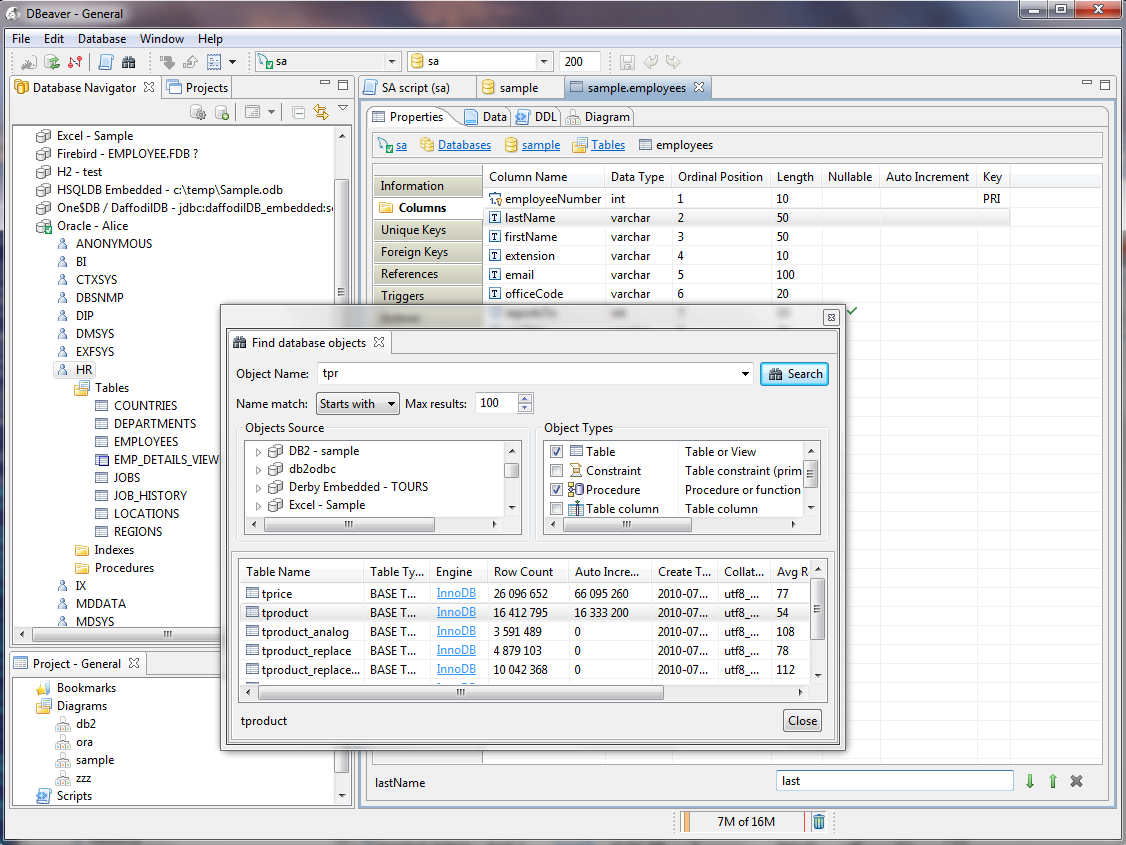The height and width of the screenshot is (845, 1126).
Task: Increase the Max results stepper
Action: [x=525, y=398]
